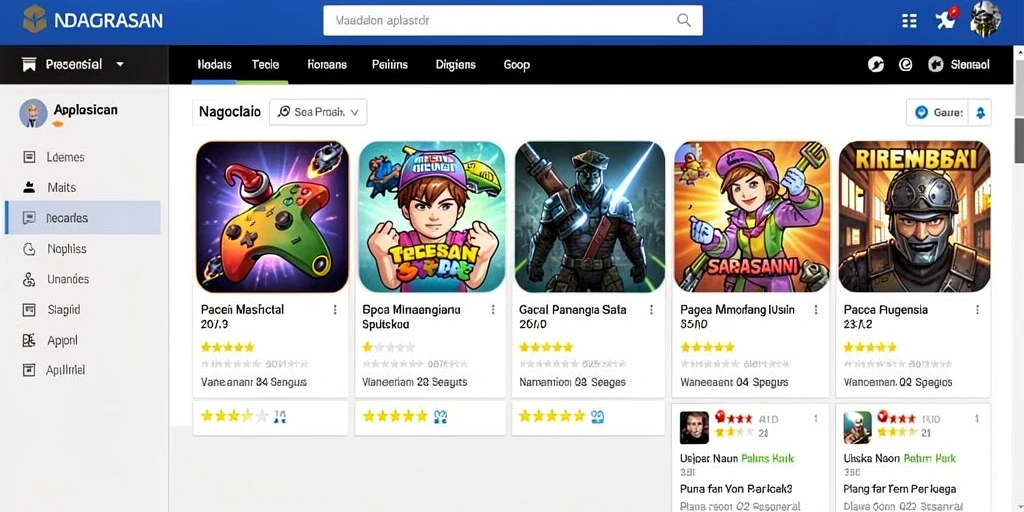Expand the Precensial dropdown

(x=120, y=65)
